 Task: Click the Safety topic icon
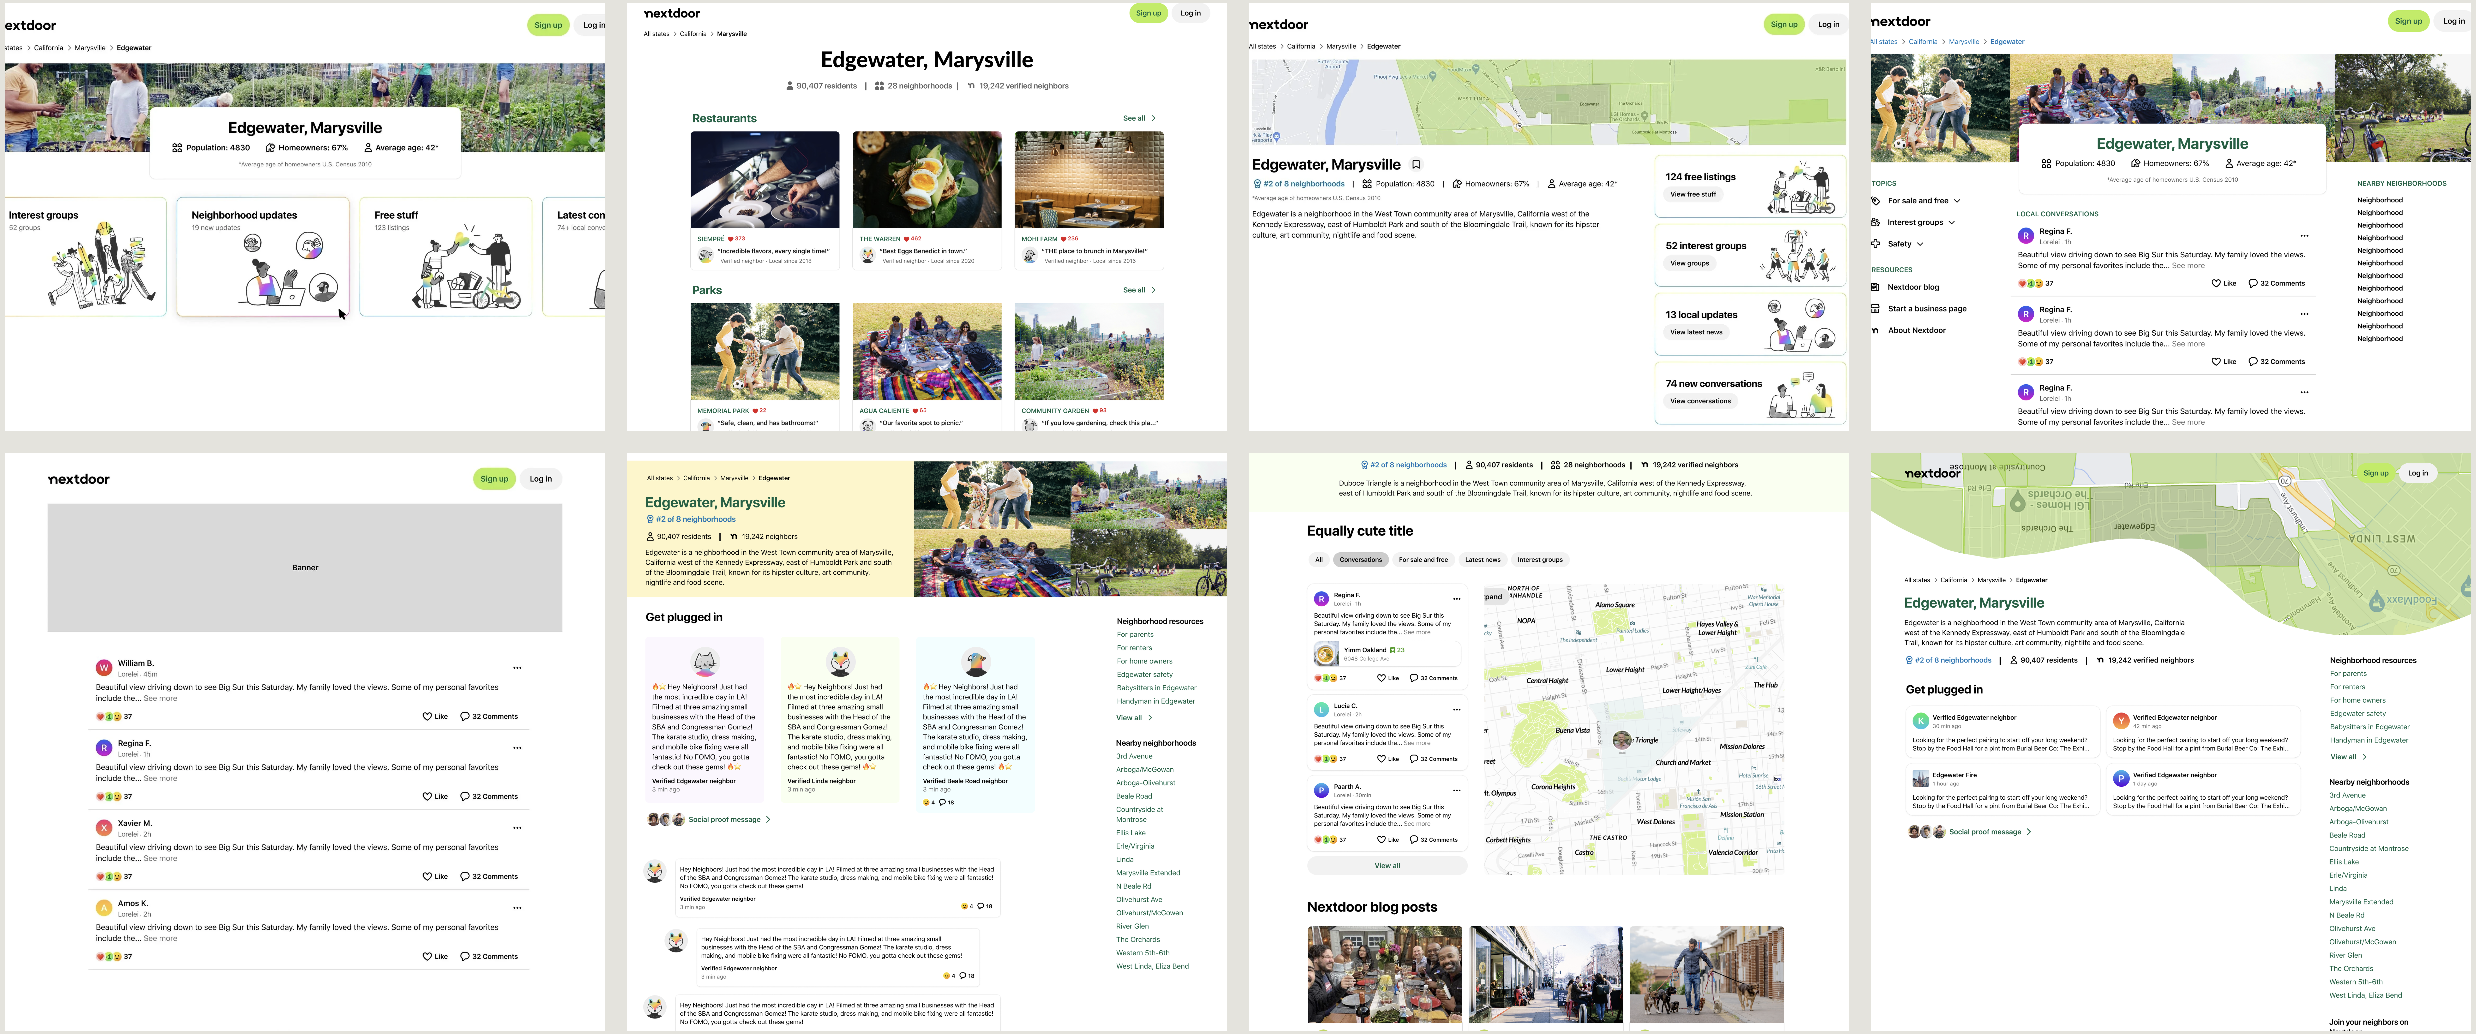pos(1876,244)
